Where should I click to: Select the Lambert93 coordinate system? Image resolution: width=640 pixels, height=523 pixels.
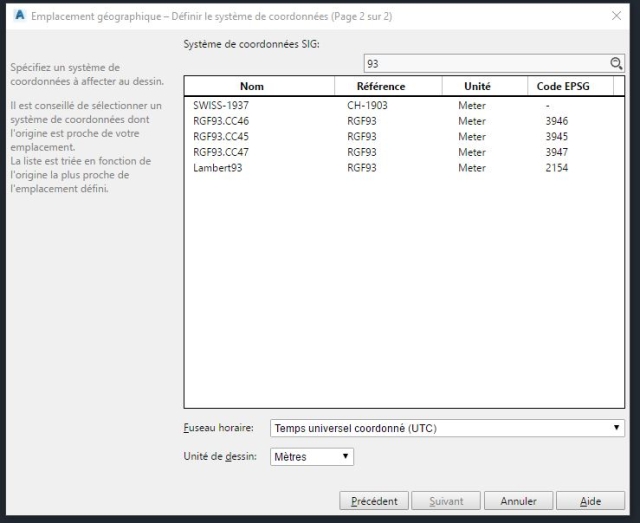click(x=404, y=167)
